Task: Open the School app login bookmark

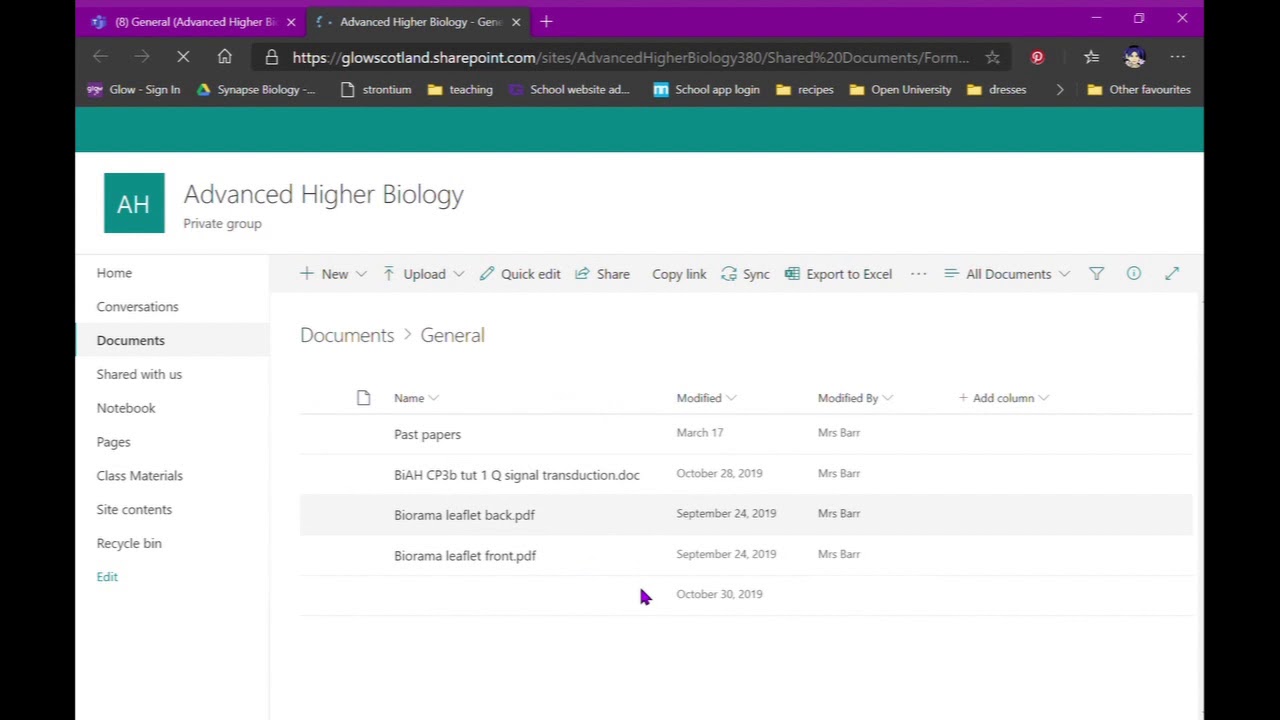Action: pyautogui.click(x=706, y=89)
